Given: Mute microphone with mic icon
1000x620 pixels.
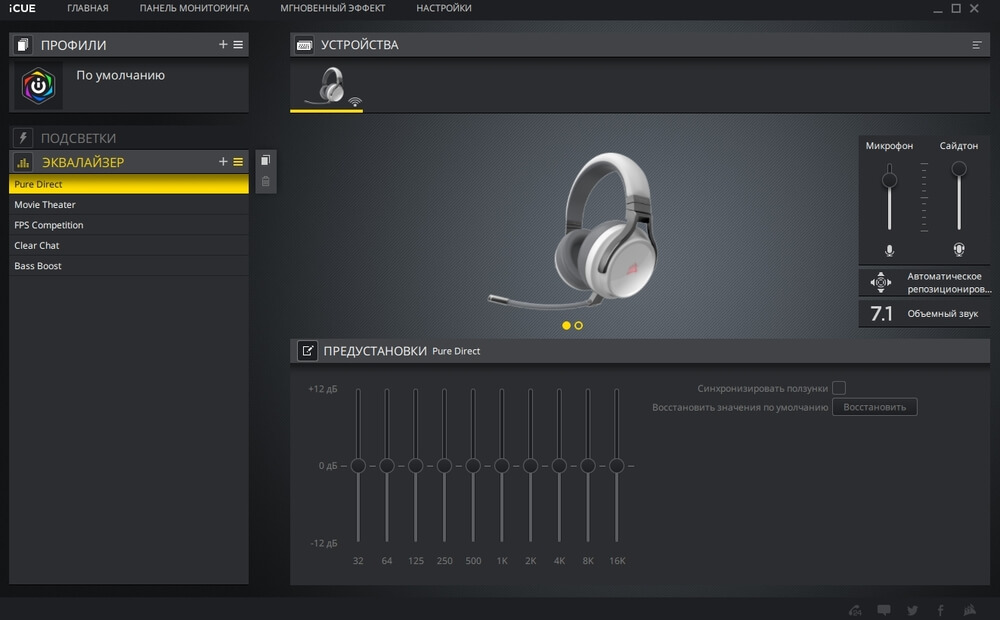Looking at the screenshot, I should point(889,251).
